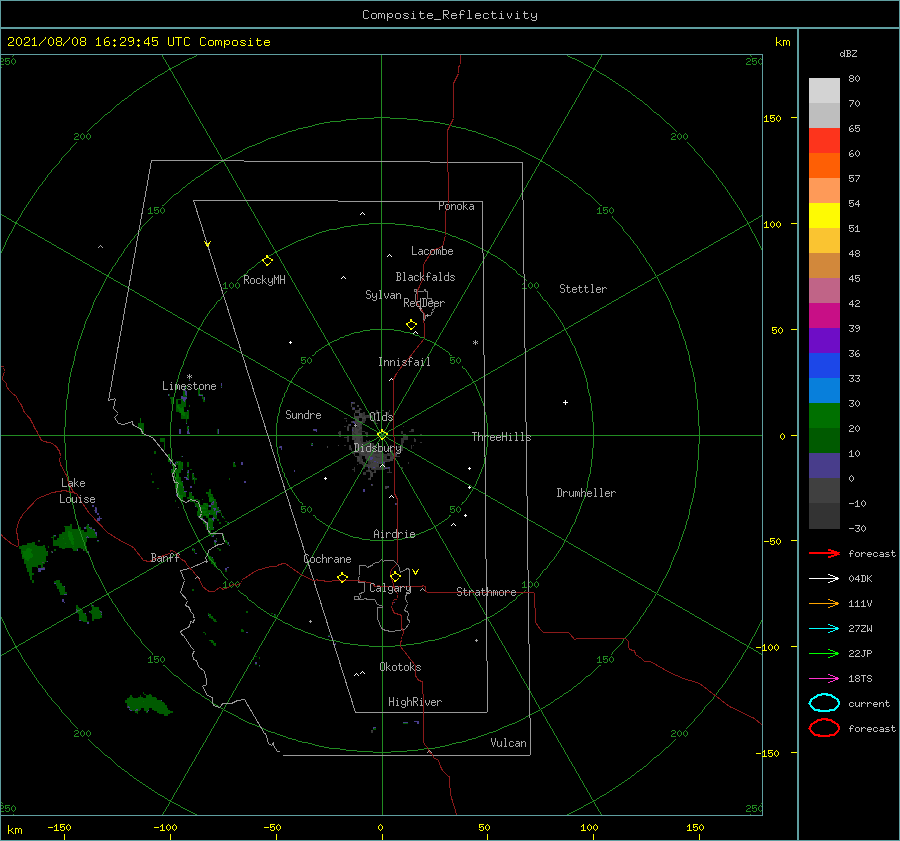Click the RockyMH label
Viewport: 900px width, 841px height.
click(x=264, y=280)
